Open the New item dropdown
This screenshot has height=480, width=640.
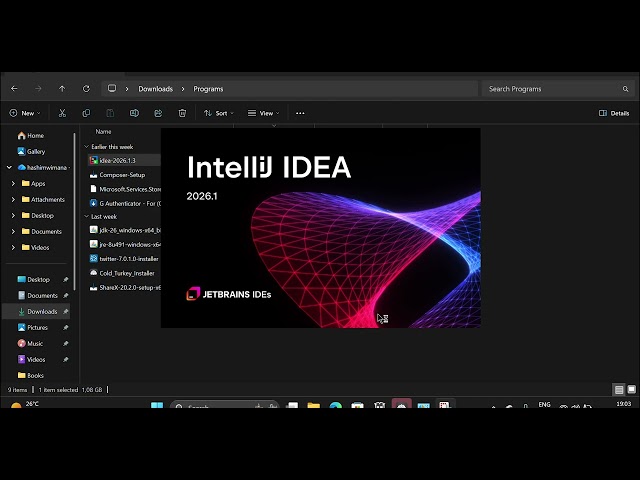(25, 113)
